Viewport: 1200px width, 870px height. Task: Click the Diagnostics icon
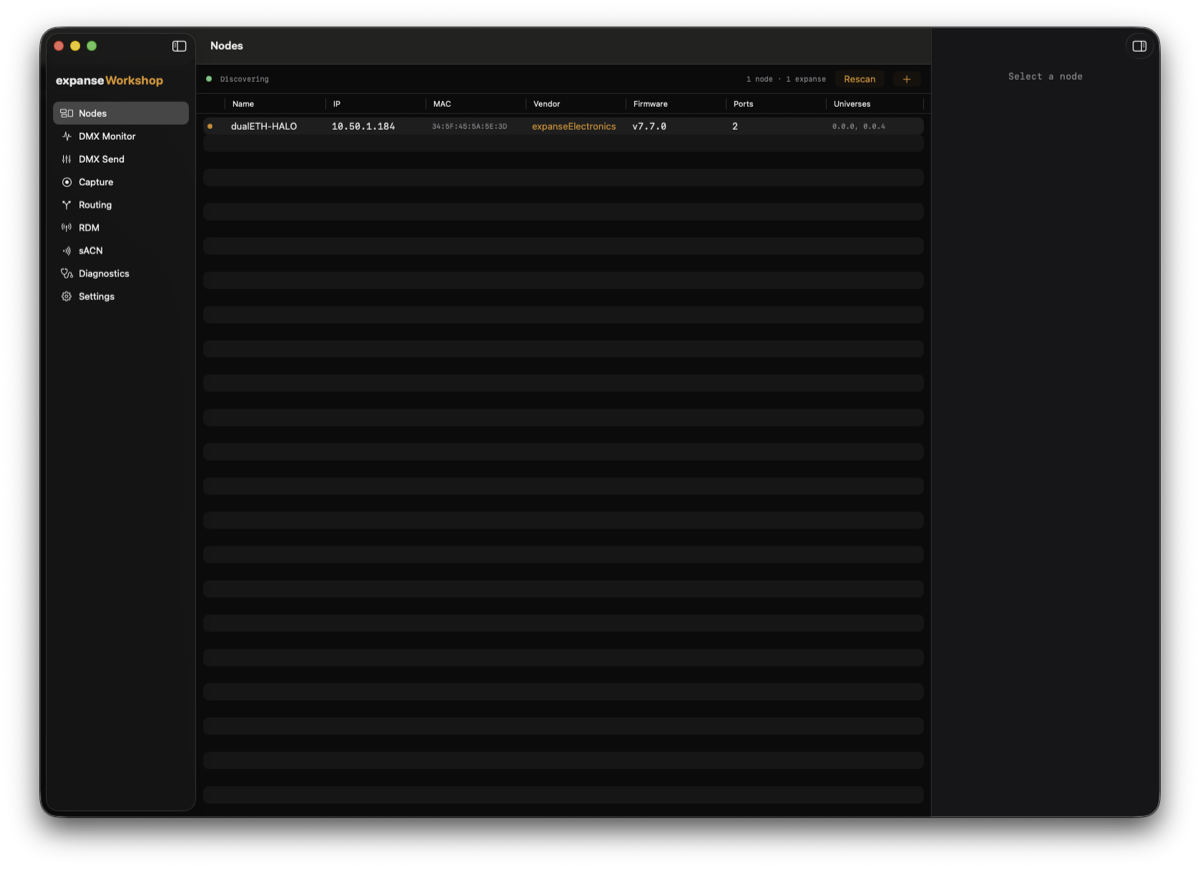coord(66,273)
